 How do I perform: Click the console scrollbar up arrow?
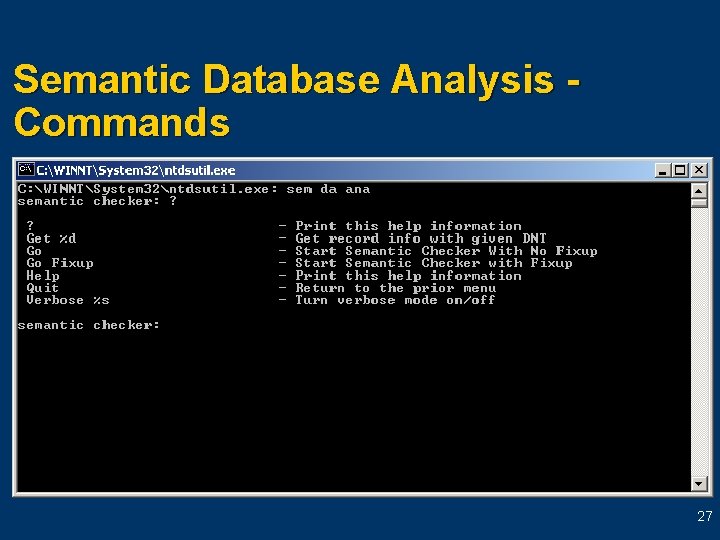pos(698,191)
